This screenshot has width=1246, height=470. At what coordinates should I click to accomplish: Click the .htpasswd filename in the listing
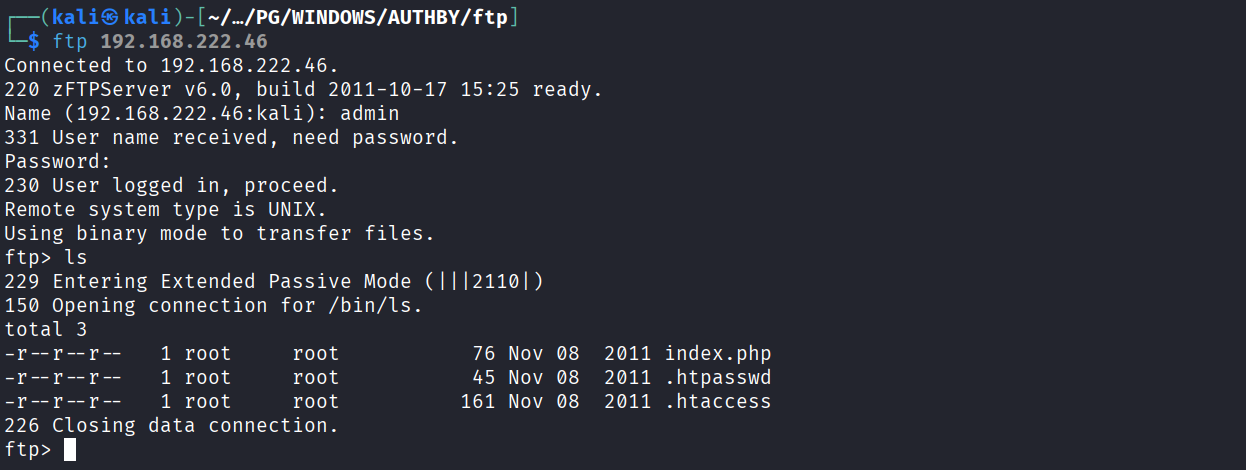(717, 378)
